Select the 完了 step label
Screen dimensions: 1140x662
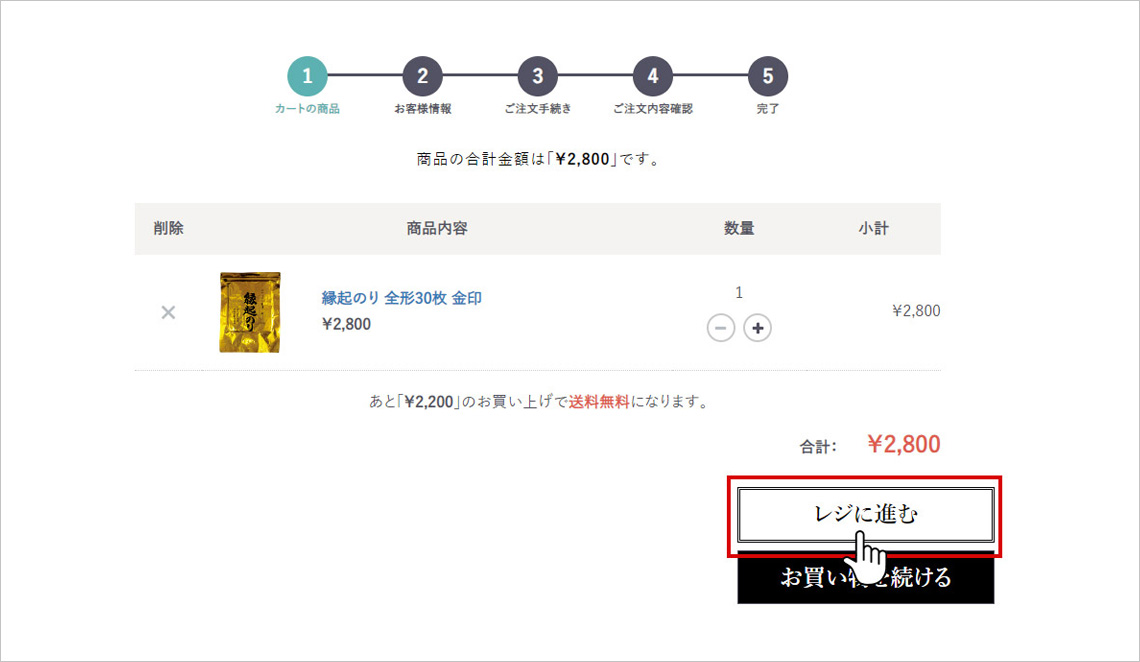pos(768,108)
